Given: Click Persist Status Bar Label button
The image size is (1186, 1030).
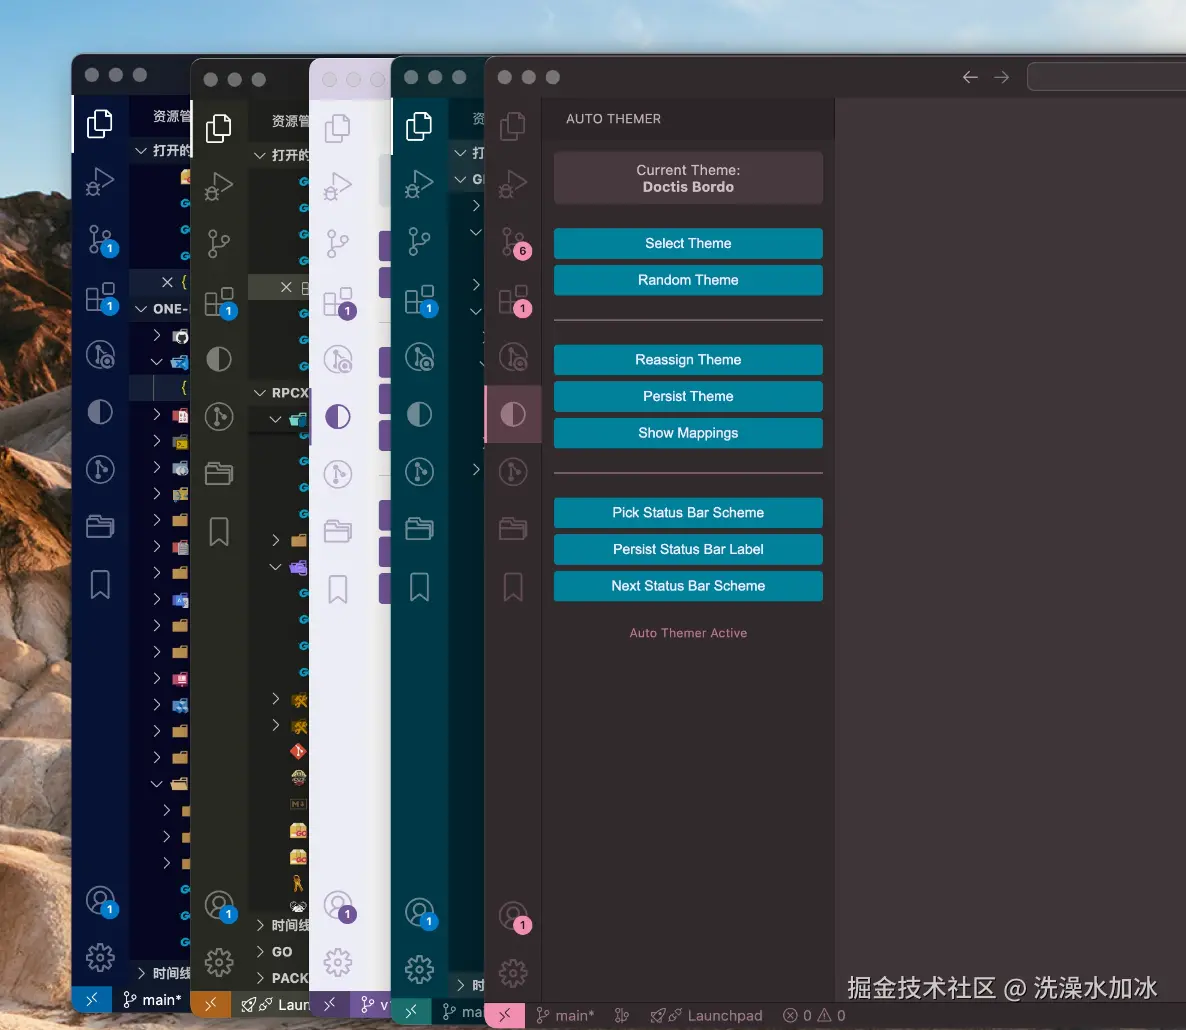Looking at the screenshot, I should [x=688, y=550].
